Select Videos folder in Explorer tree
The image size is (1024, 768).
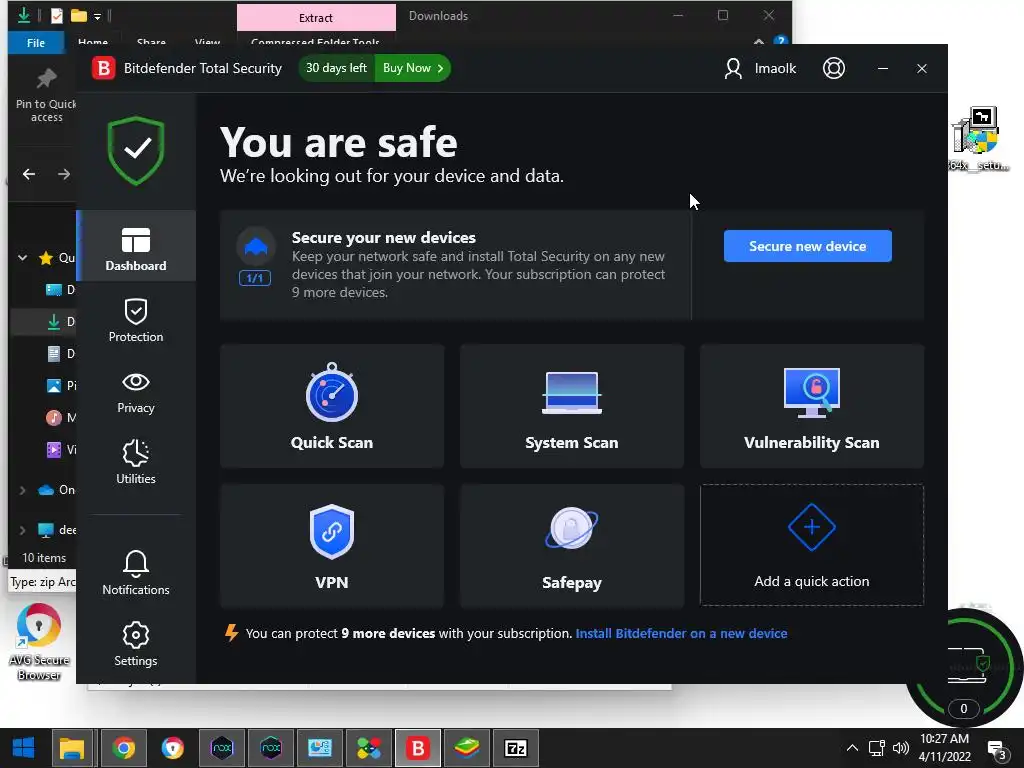pos(61,449)
